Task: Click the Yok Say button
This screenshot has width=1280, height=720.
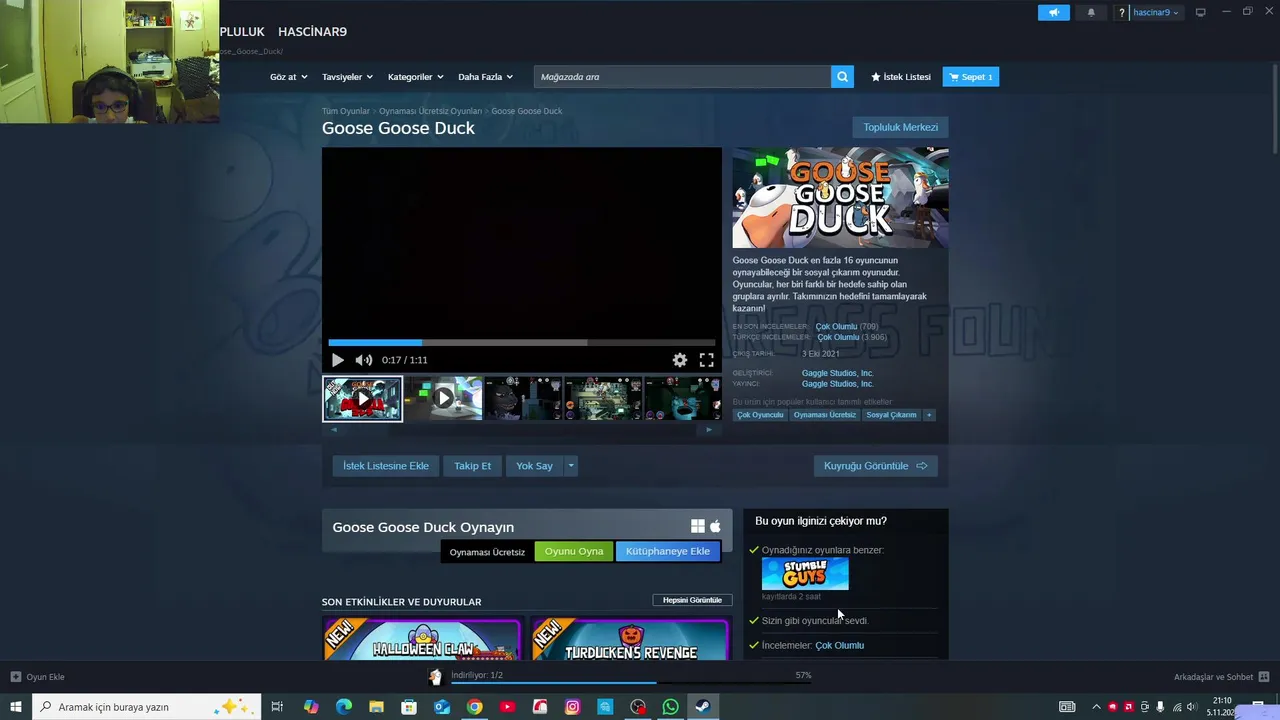Action: pyautogui.click(x=534, y=466)
